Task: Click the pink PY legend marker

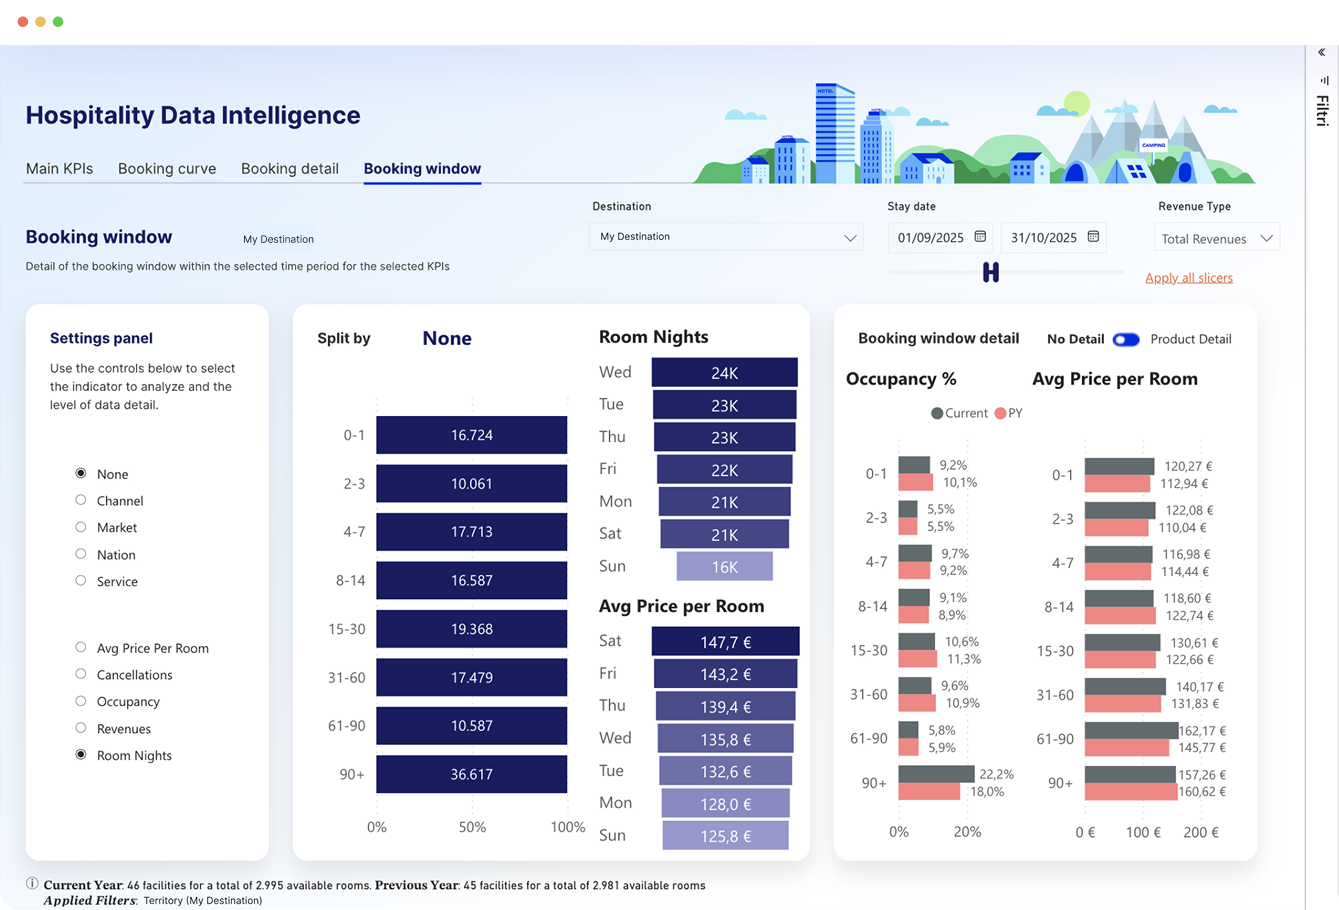Action: 1000,413
